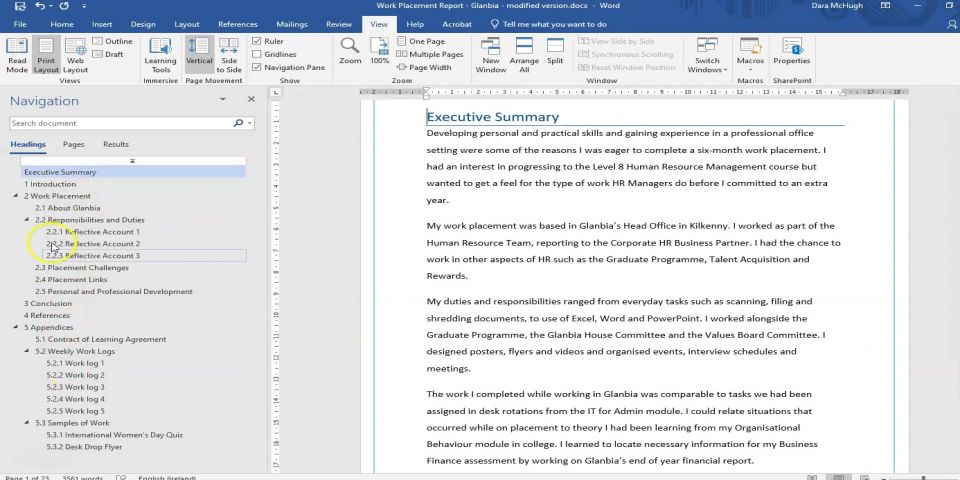This screenshot has height=480, width=960.
Task: Open Ribbon Display Options in title bar
Action: pyautogui.click(x=885, y=6)
